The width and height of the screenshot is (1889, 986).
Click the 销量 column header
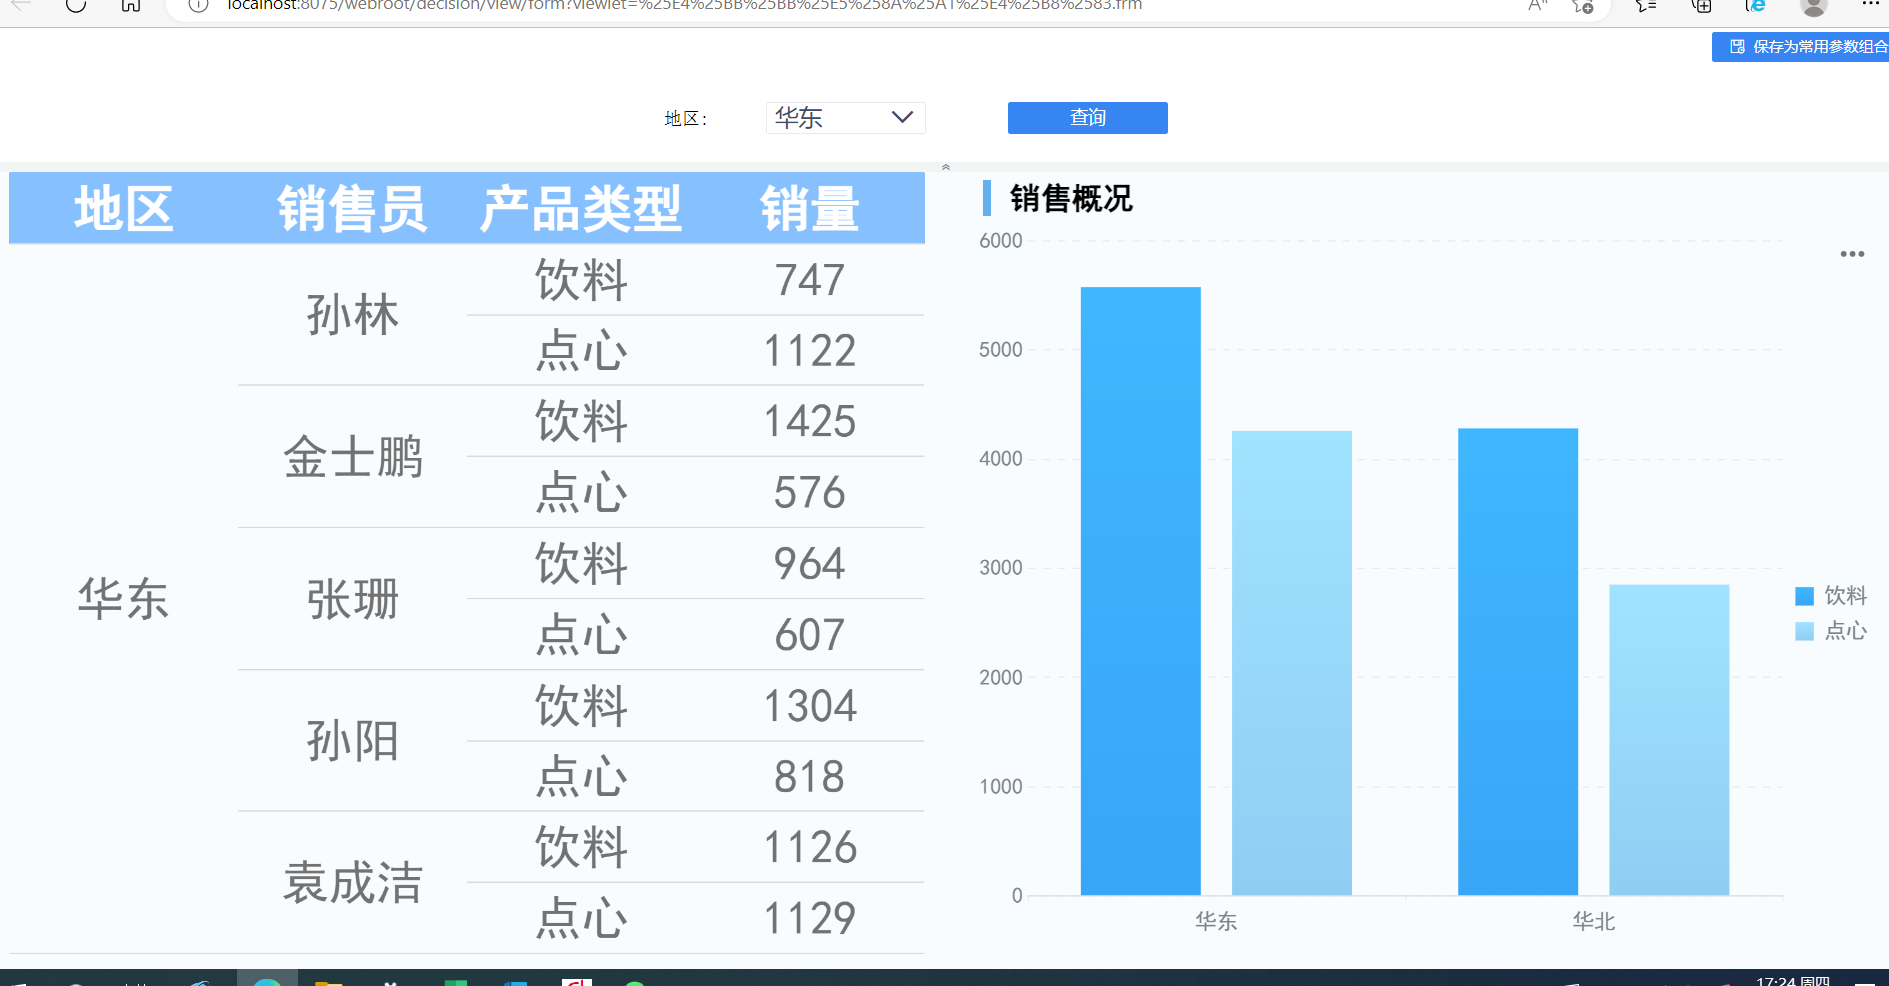click(x=810, y=209)
